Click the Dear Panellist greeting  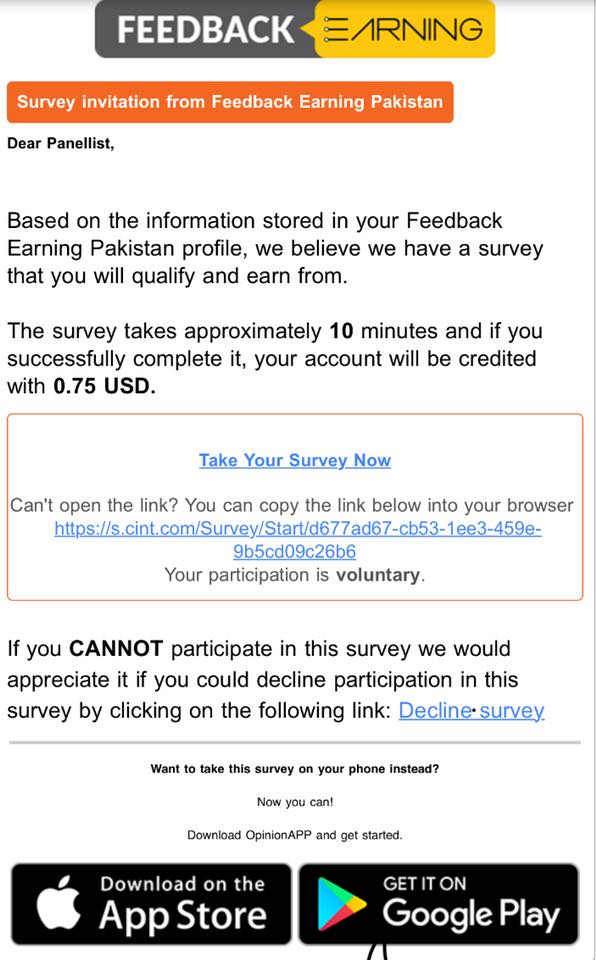click(x=61, y=143)
